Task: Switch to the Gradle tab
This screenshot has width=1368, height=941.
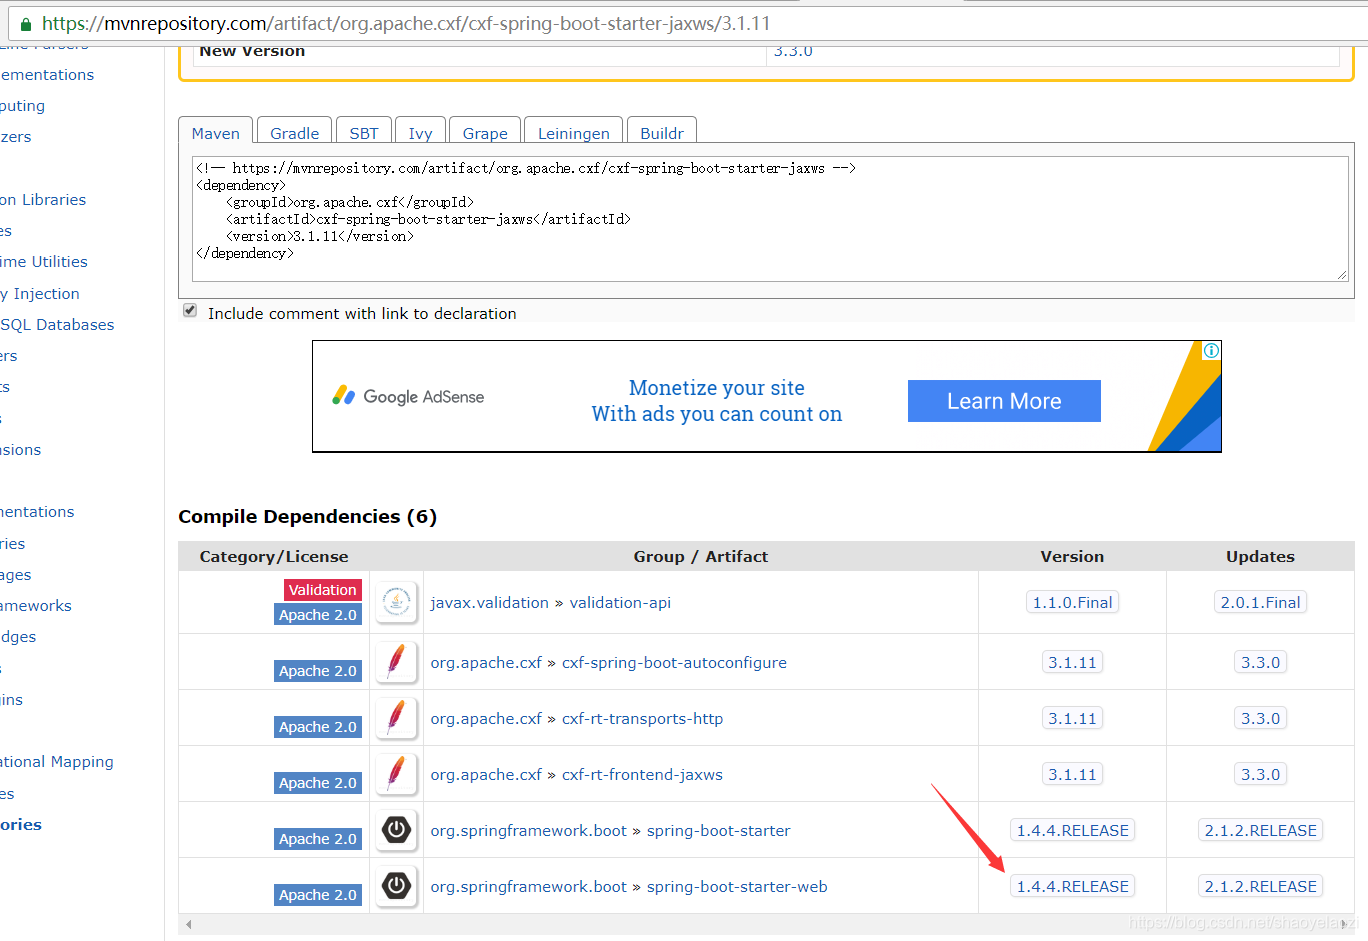Action: pos(294,133)
